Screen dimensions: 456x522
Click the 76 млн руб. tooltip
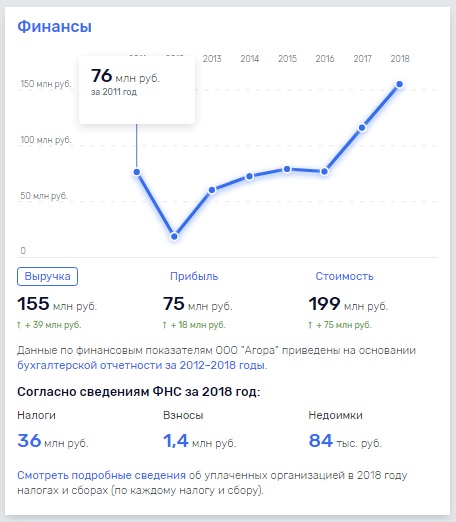[137, 90]
